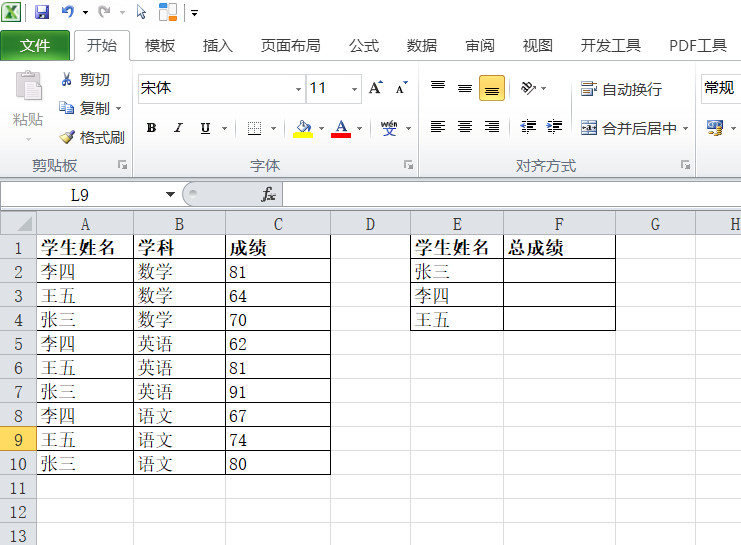Switch to the 公式 tab
The height and width of the screenshot is (545, 741).
coord(364,45)
